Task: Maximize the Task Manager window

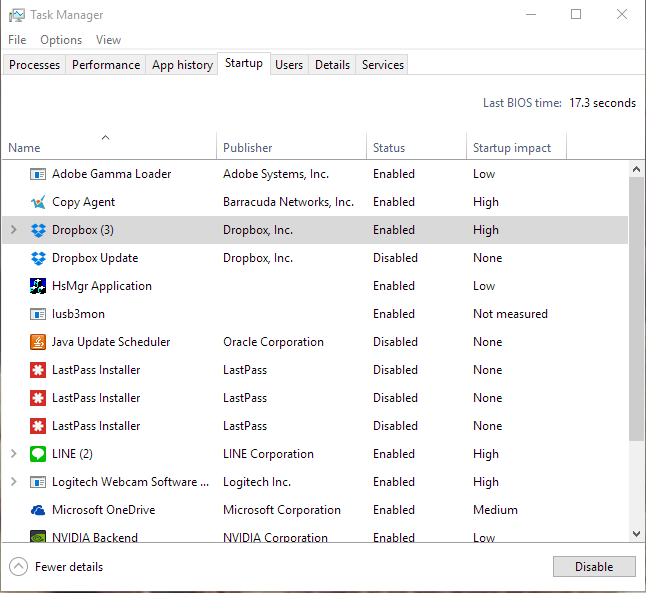Action: tap(576, 14)
